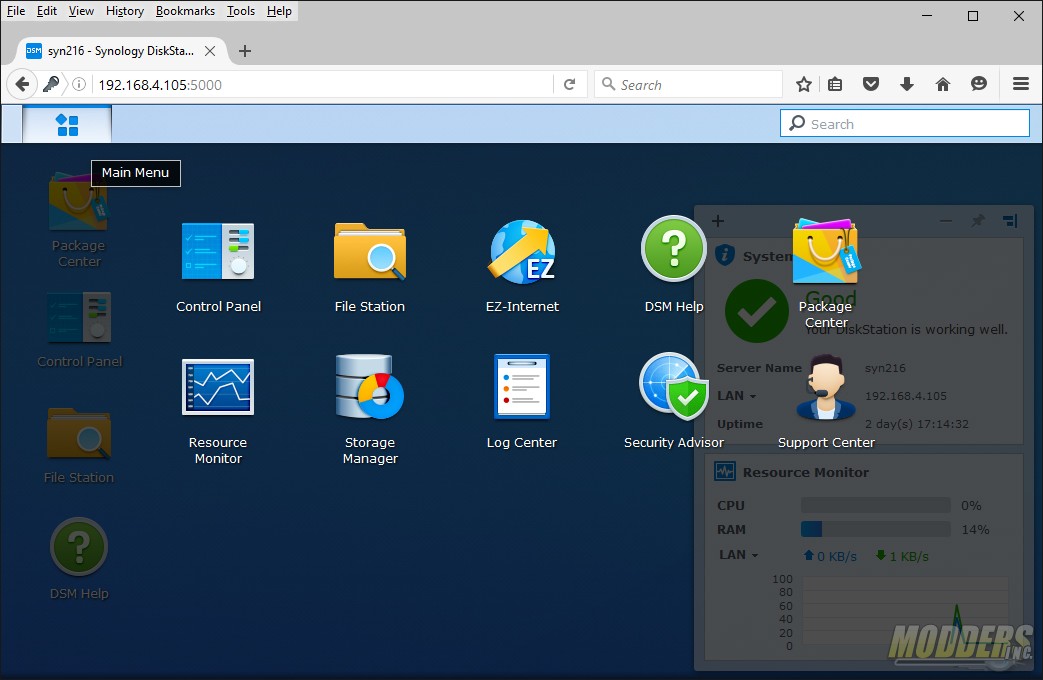Screen dimensions: 1043x680
Task: Click the RAM usage bar
Action: pyautogui.click(x=875, y=529)
